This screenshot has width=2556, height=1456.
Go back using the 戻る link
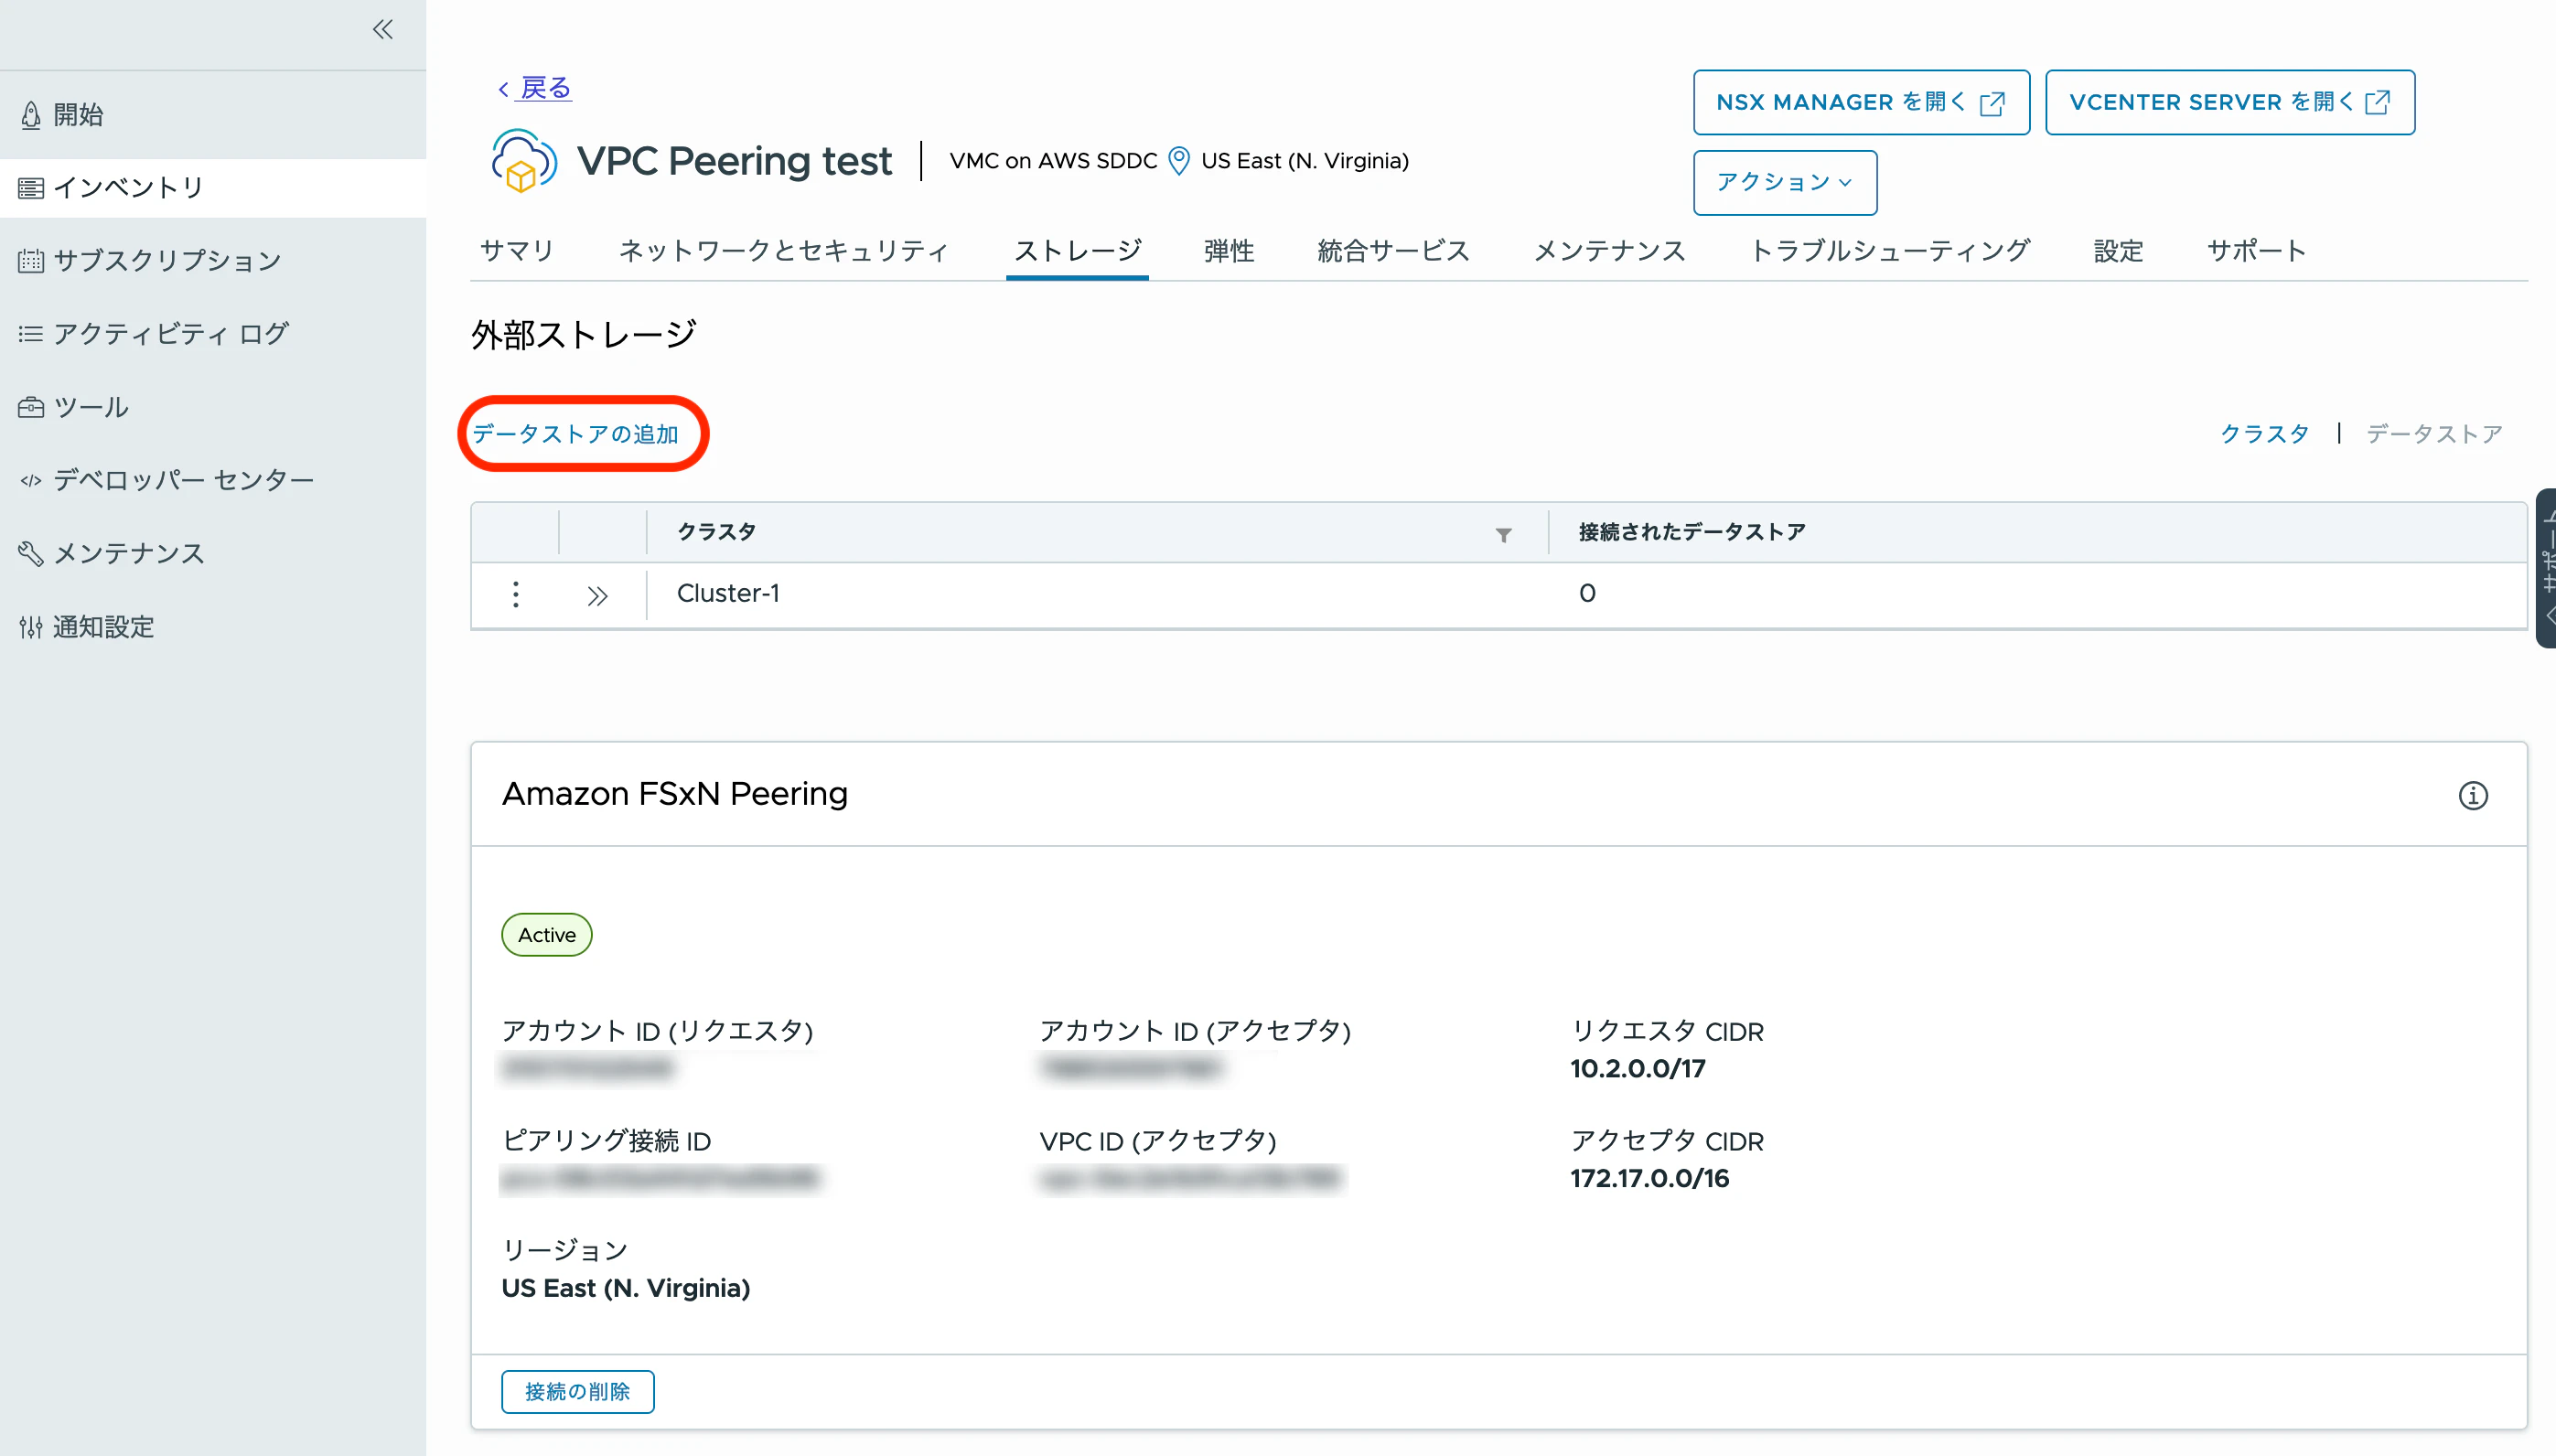click(x=544, y=88)
